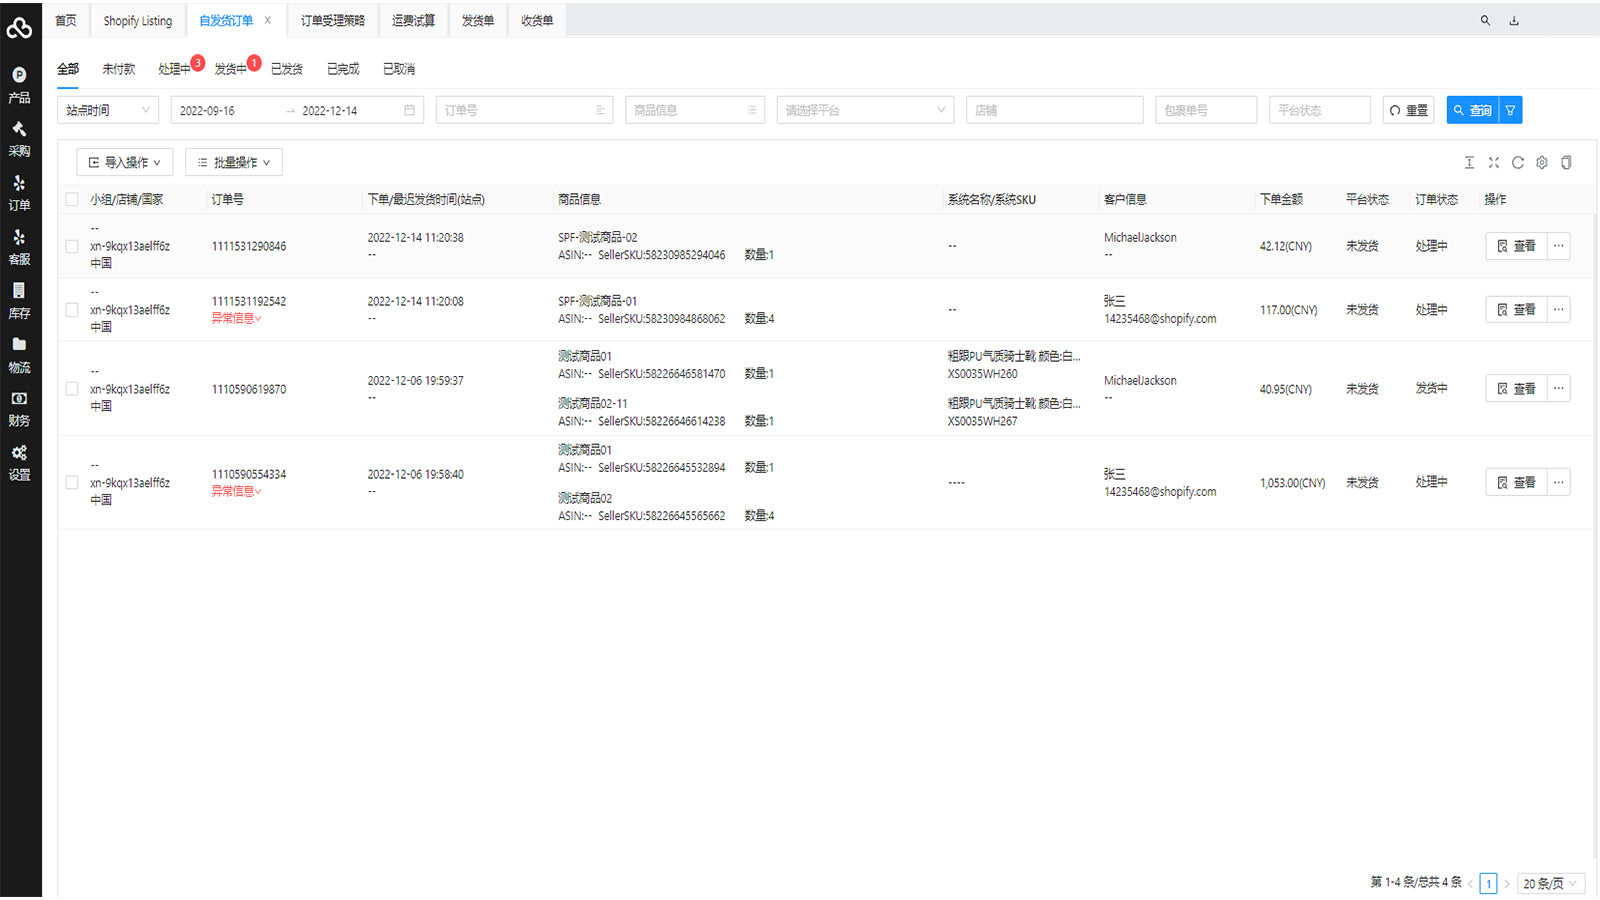
Task: Open more actions for order 1110590554334
Action: (x=1558, y=482)
